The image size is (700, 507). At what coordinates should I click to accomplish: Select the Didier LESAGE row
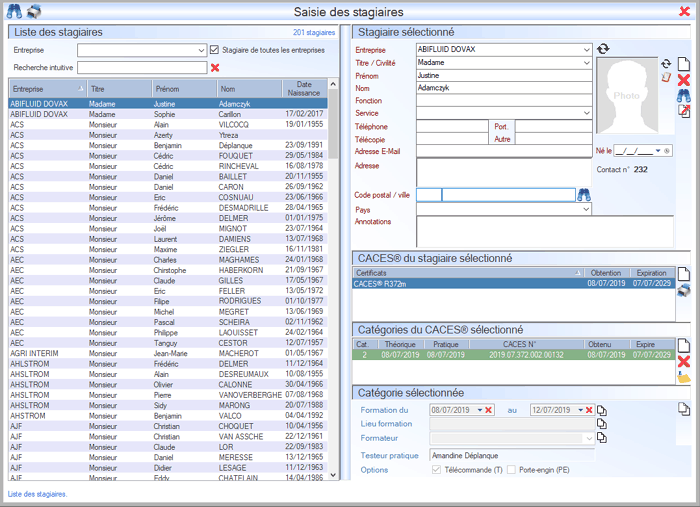pos(168,468)
